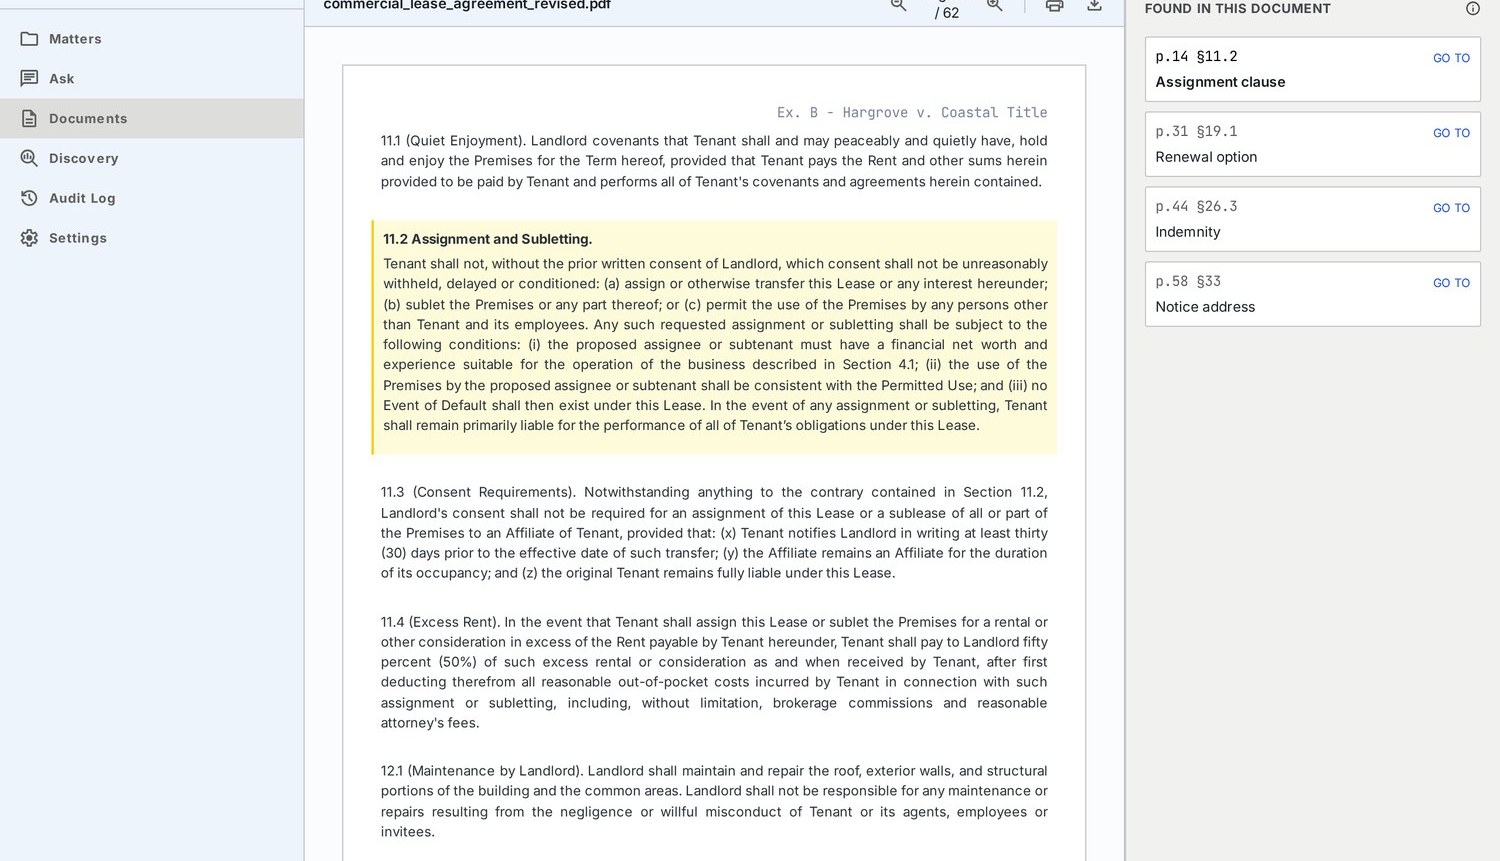Go to the Renewal option result
Screen dimensions: 1500x861
click(x=1451, y=133)
